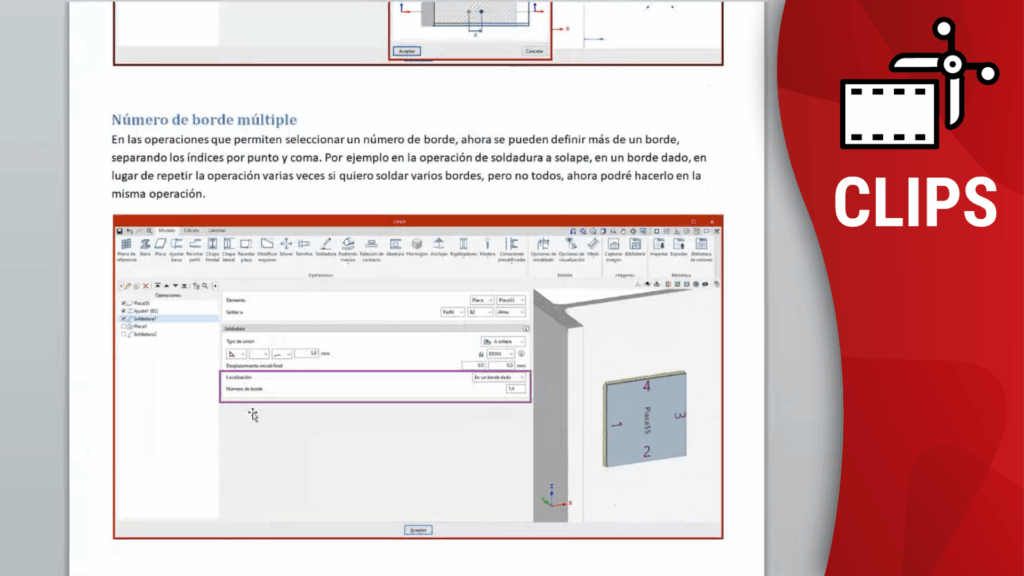Expand the 'A solape' tipo de unión dropdown
The image size is (1024, 576).
[503, 341]
